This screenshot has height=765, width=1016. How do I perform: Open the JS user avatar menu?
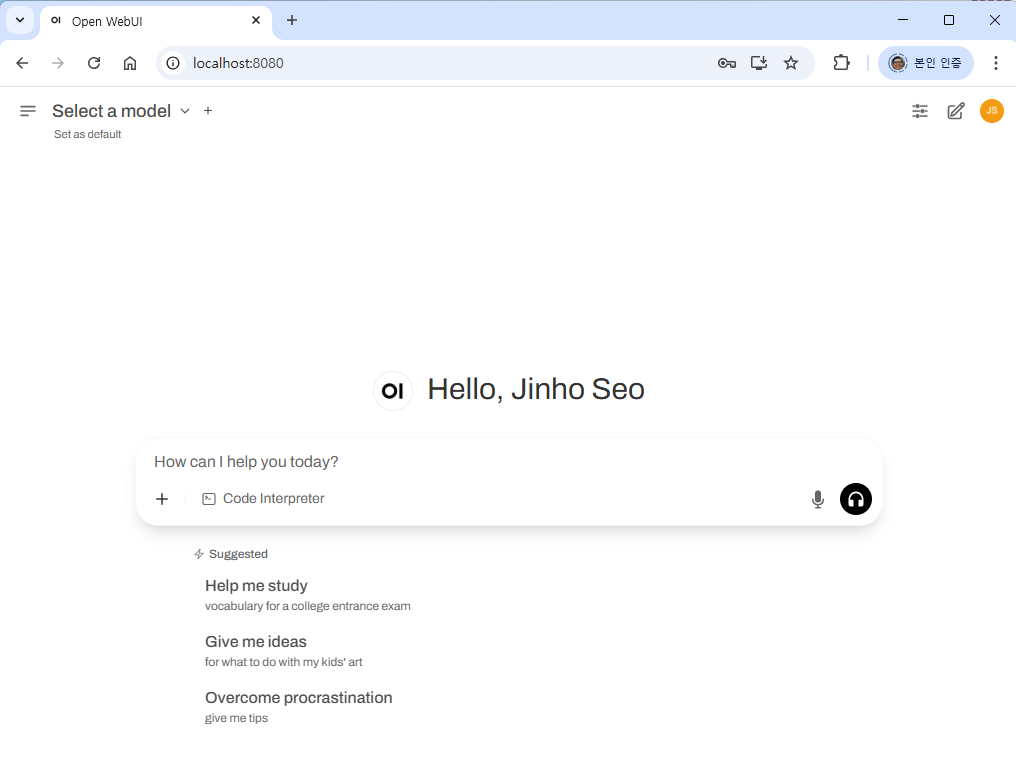pos(991,111)
